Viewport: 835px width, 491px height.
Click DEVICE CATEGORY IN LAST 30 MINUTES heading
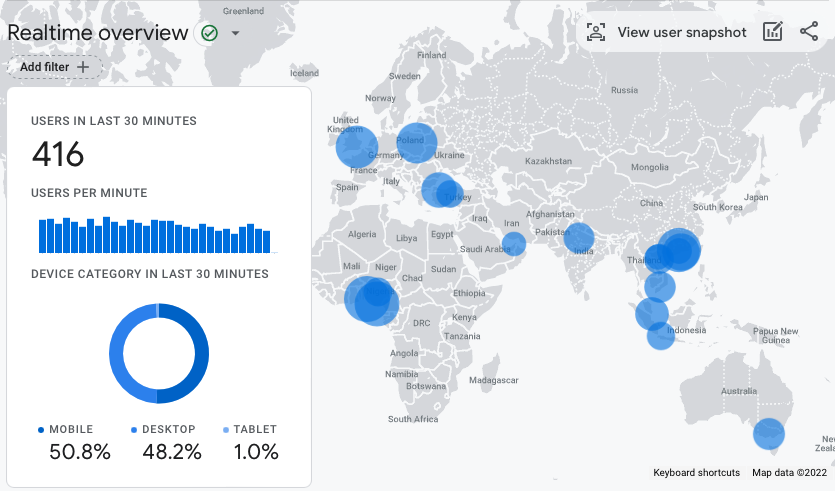(150, 274)
